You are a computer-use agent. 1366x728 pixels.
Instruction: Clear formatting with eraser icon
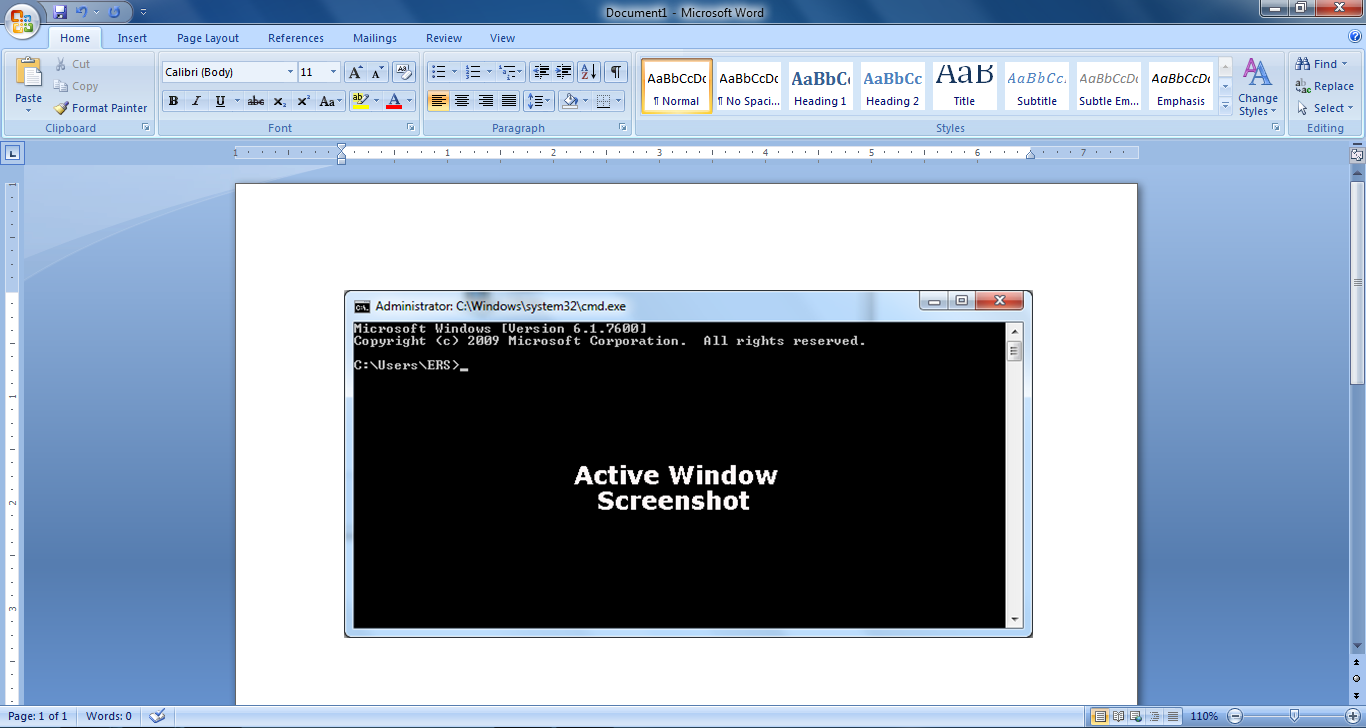[404, 72]
